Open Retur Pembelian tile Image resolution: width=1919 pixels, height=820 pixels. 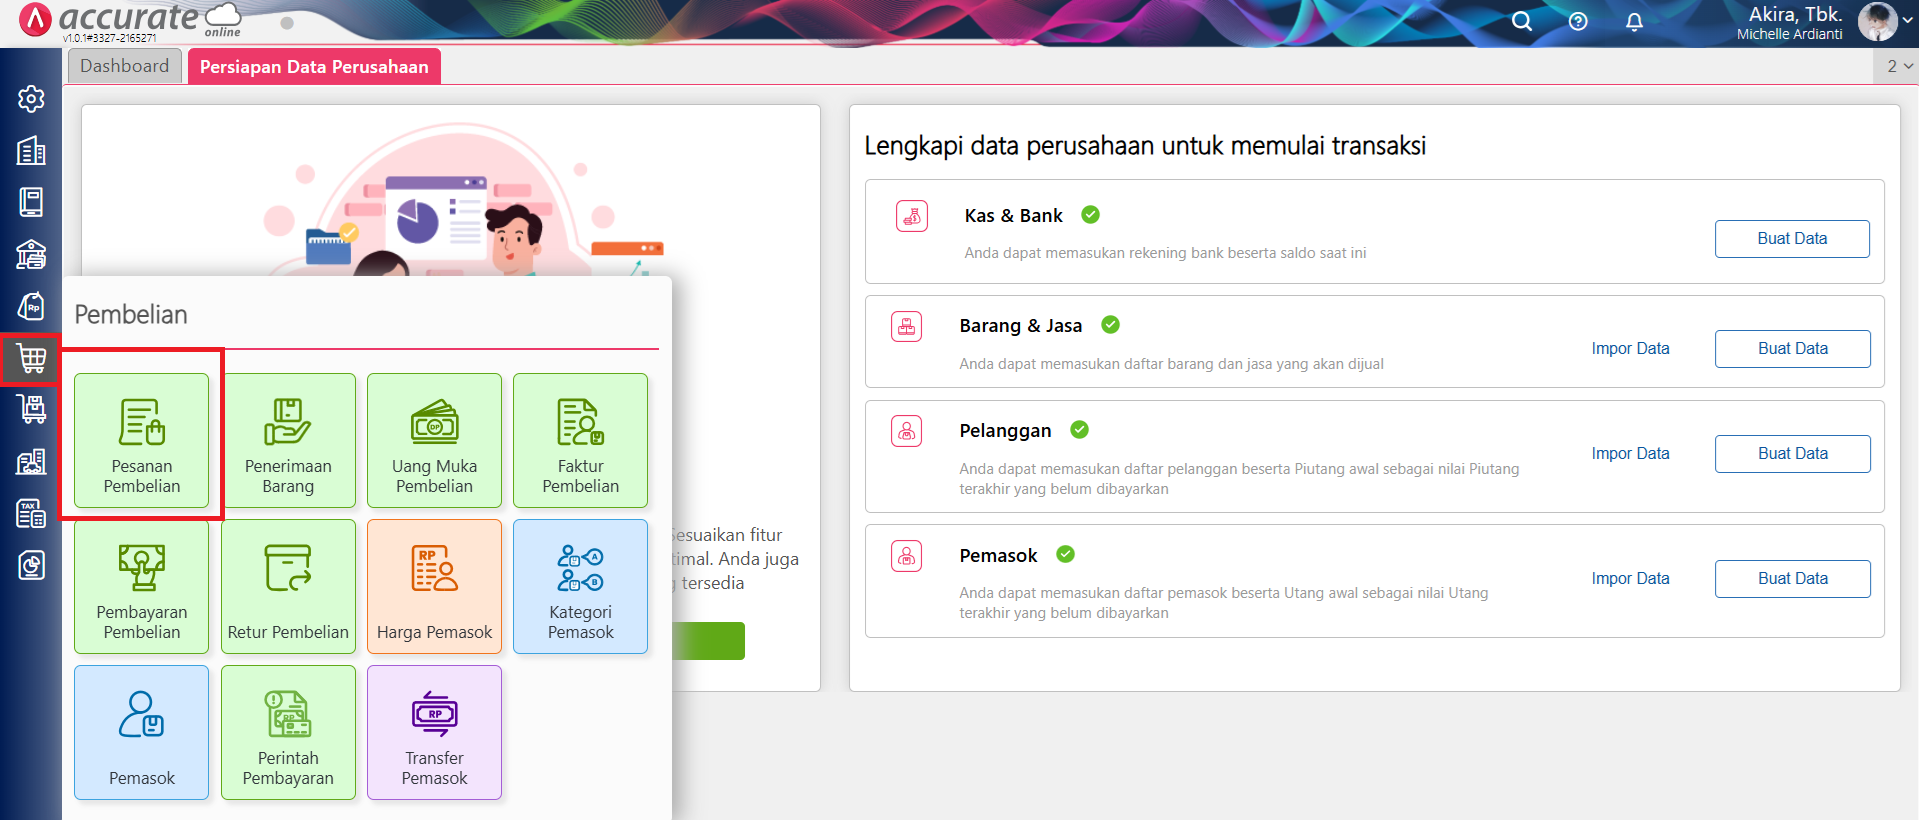(288, 587)
